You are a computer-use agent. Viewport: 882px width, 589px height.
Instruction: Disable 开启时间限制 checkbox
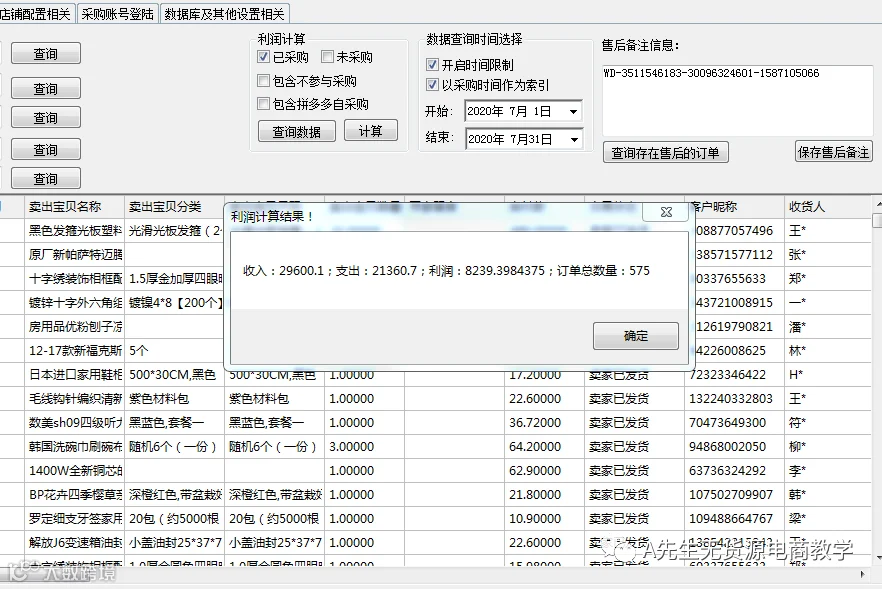click(x=432, y=65)
